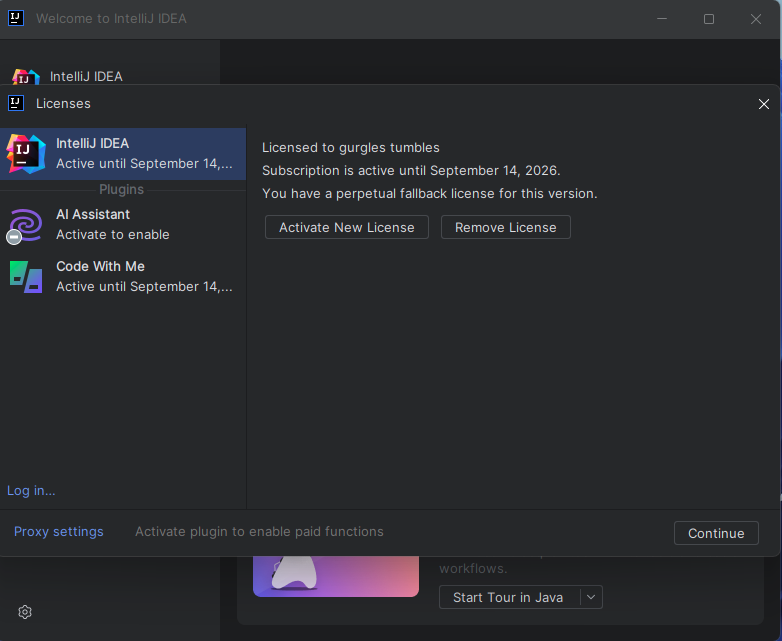This screenshot has height=641, width=782.
Task: Open the Log in... link
Action: [31, 490]
